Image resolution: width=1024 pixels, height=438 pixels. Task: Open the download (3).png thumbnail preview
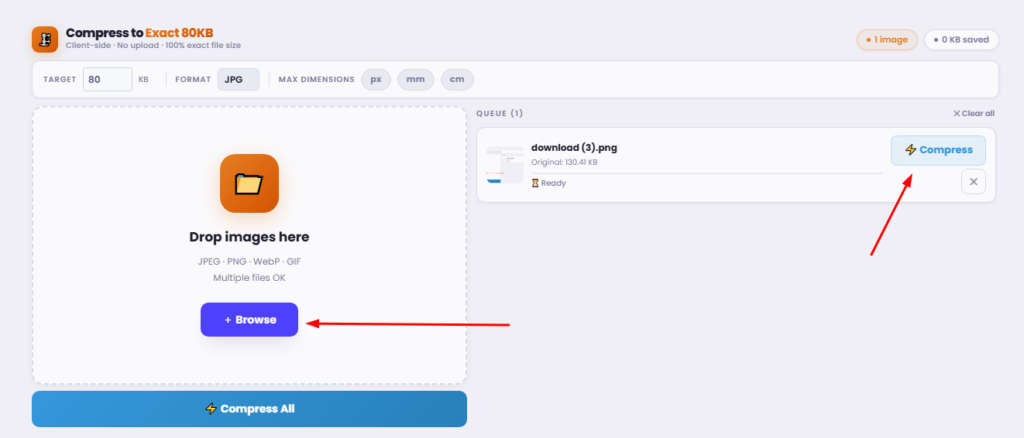point(504,164)
